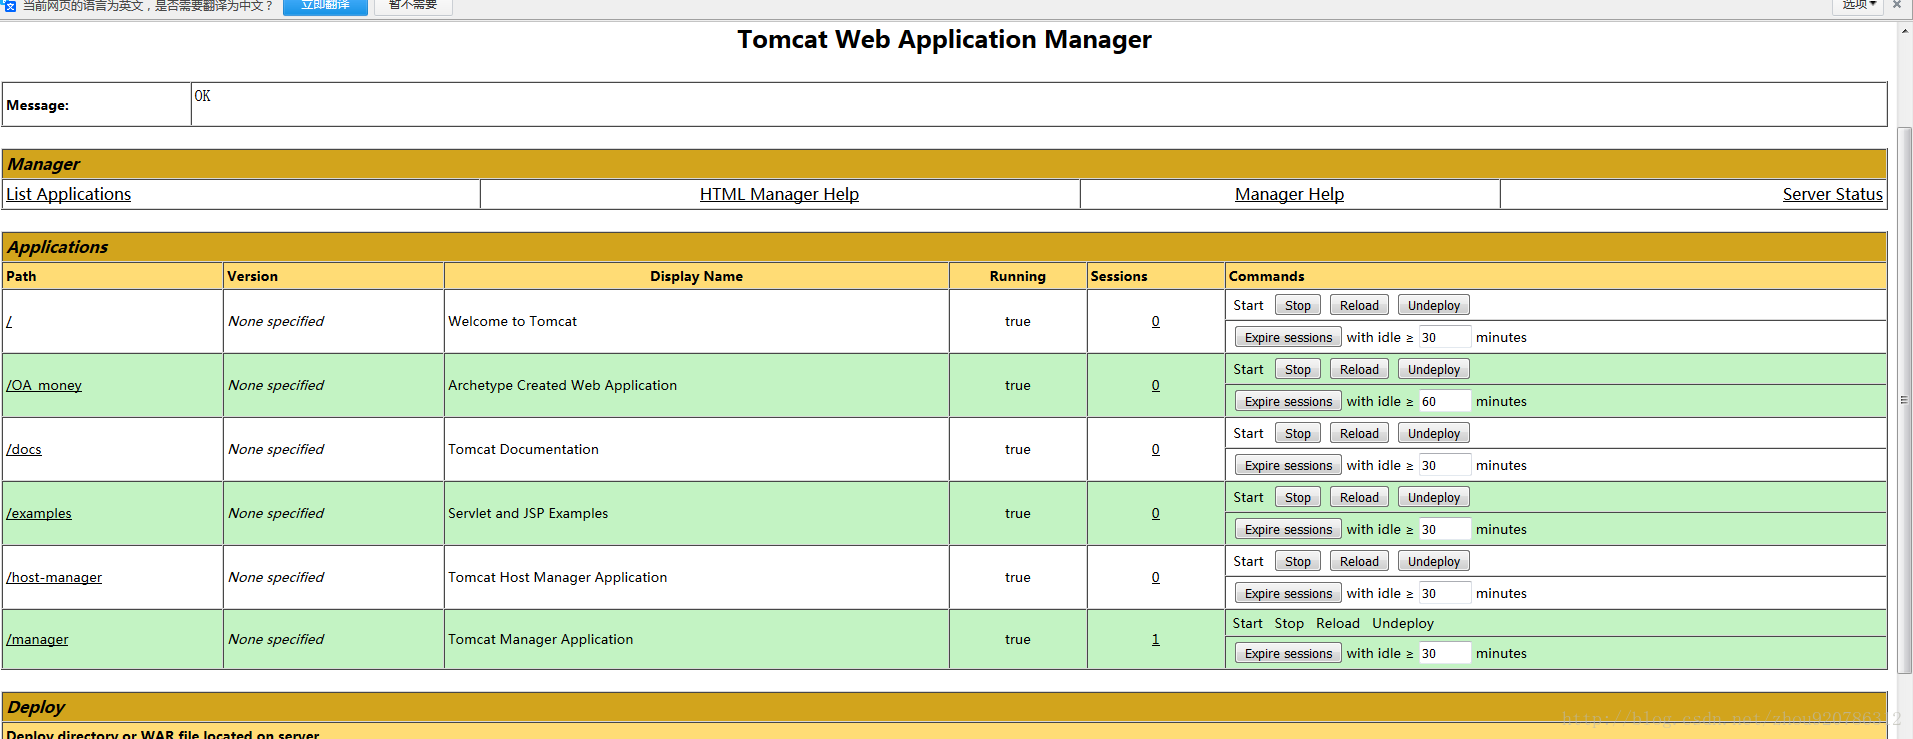The height and width of the screenshot is (739, 1913).
Task: Select the 'Tomcat Manager Application' display name
Action: coord(540,639)
